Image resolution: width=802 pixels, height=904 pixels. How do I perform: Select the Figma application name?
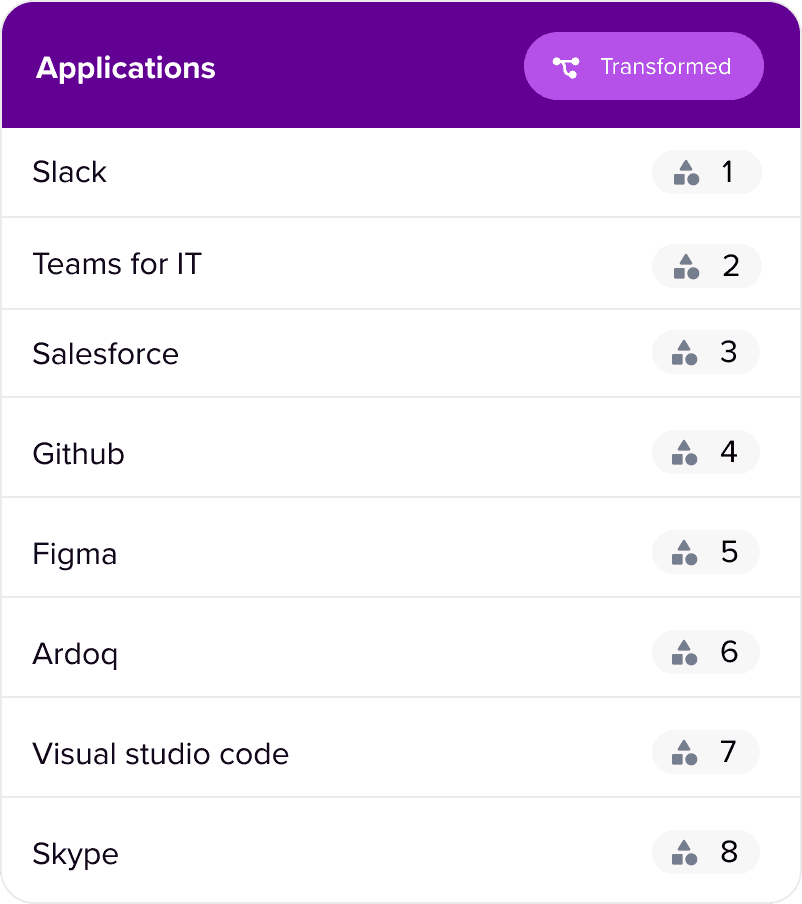[74, 554]
